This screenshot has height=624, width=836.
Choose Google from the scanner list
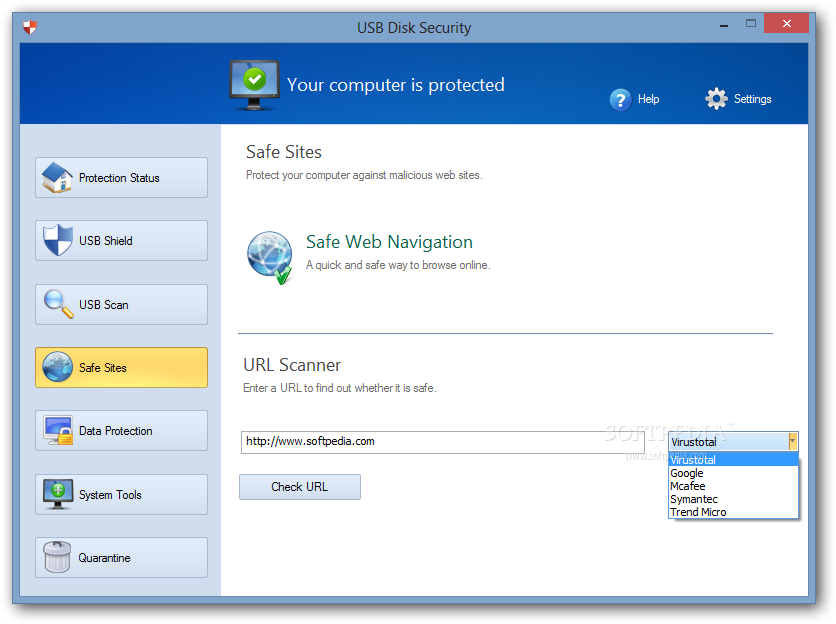click(x=734, y=473)
